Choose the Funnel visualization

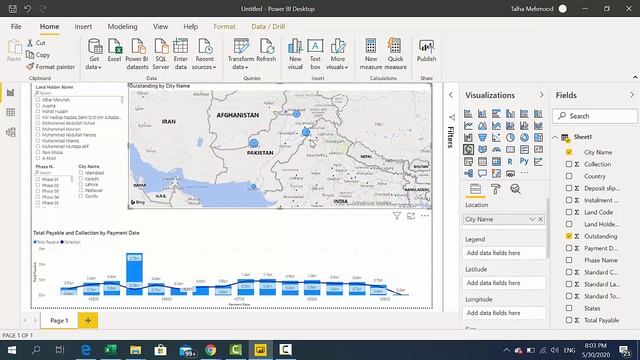pyautogui.click(x=482, y=138)
